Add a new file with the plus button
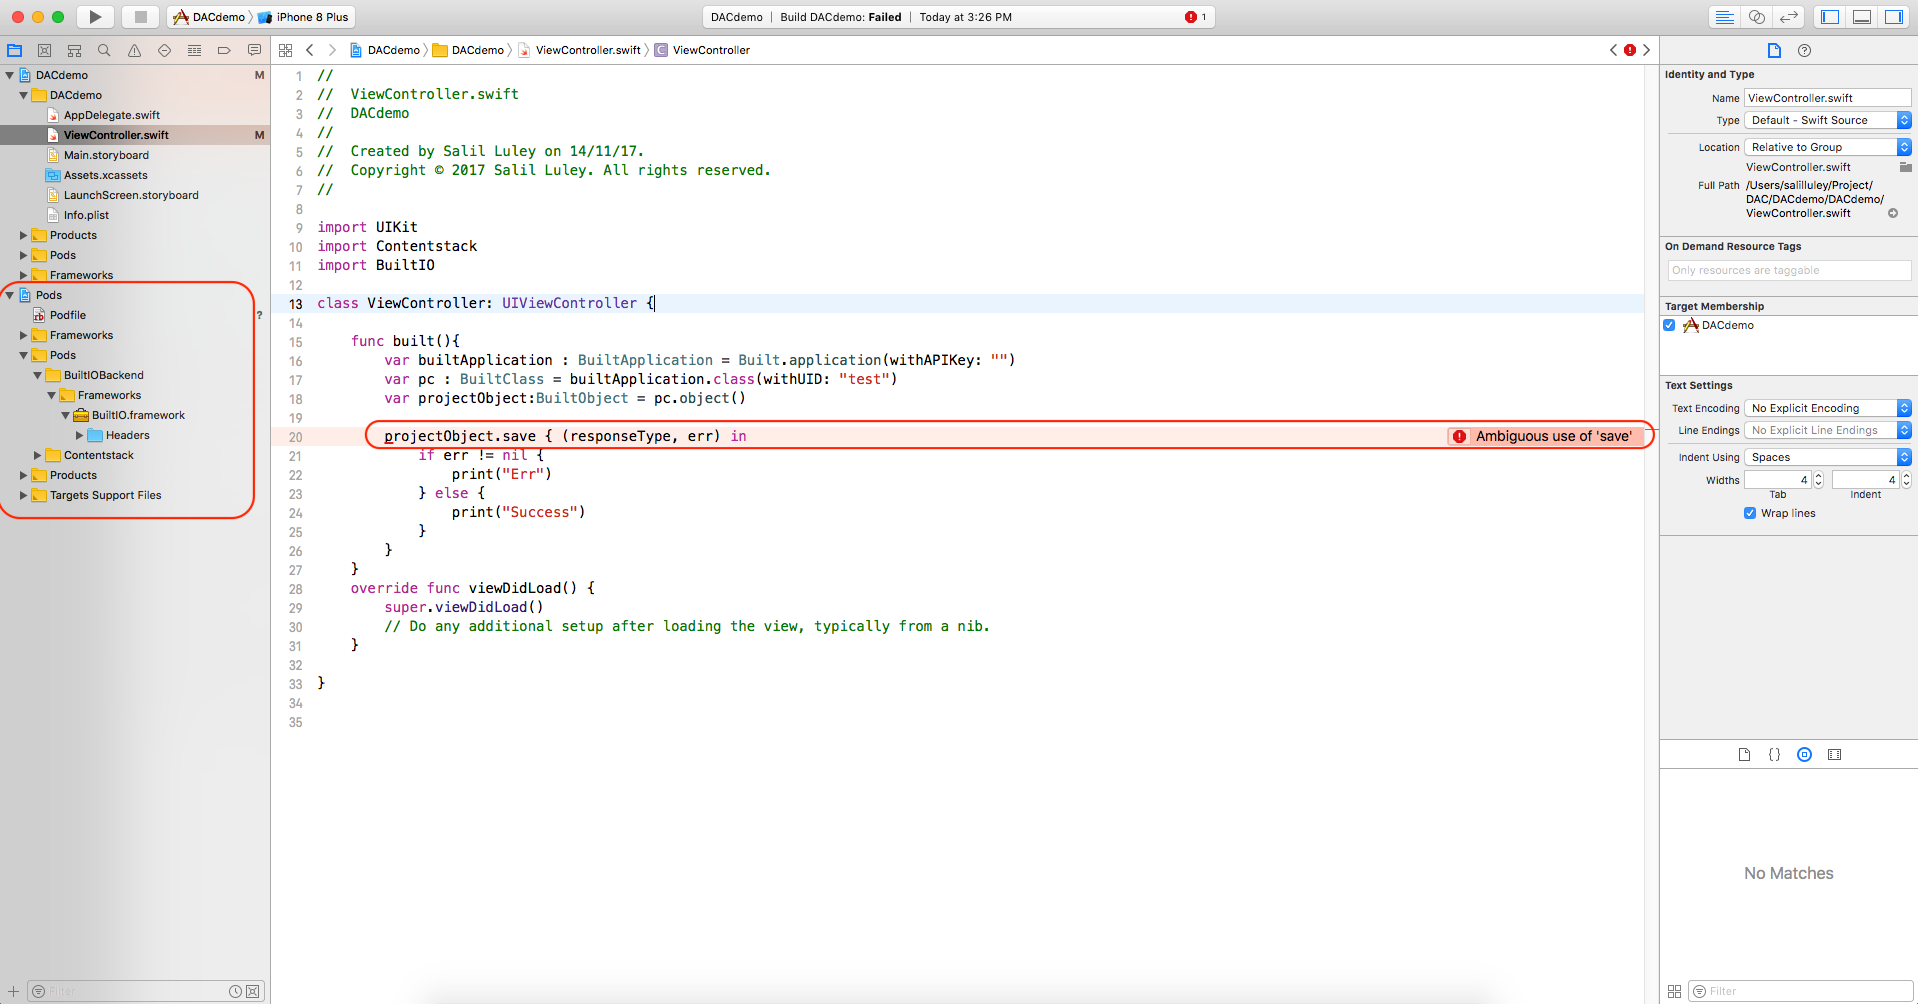This screenshot has height=1004, width=1918. click(x=14, y=991)
